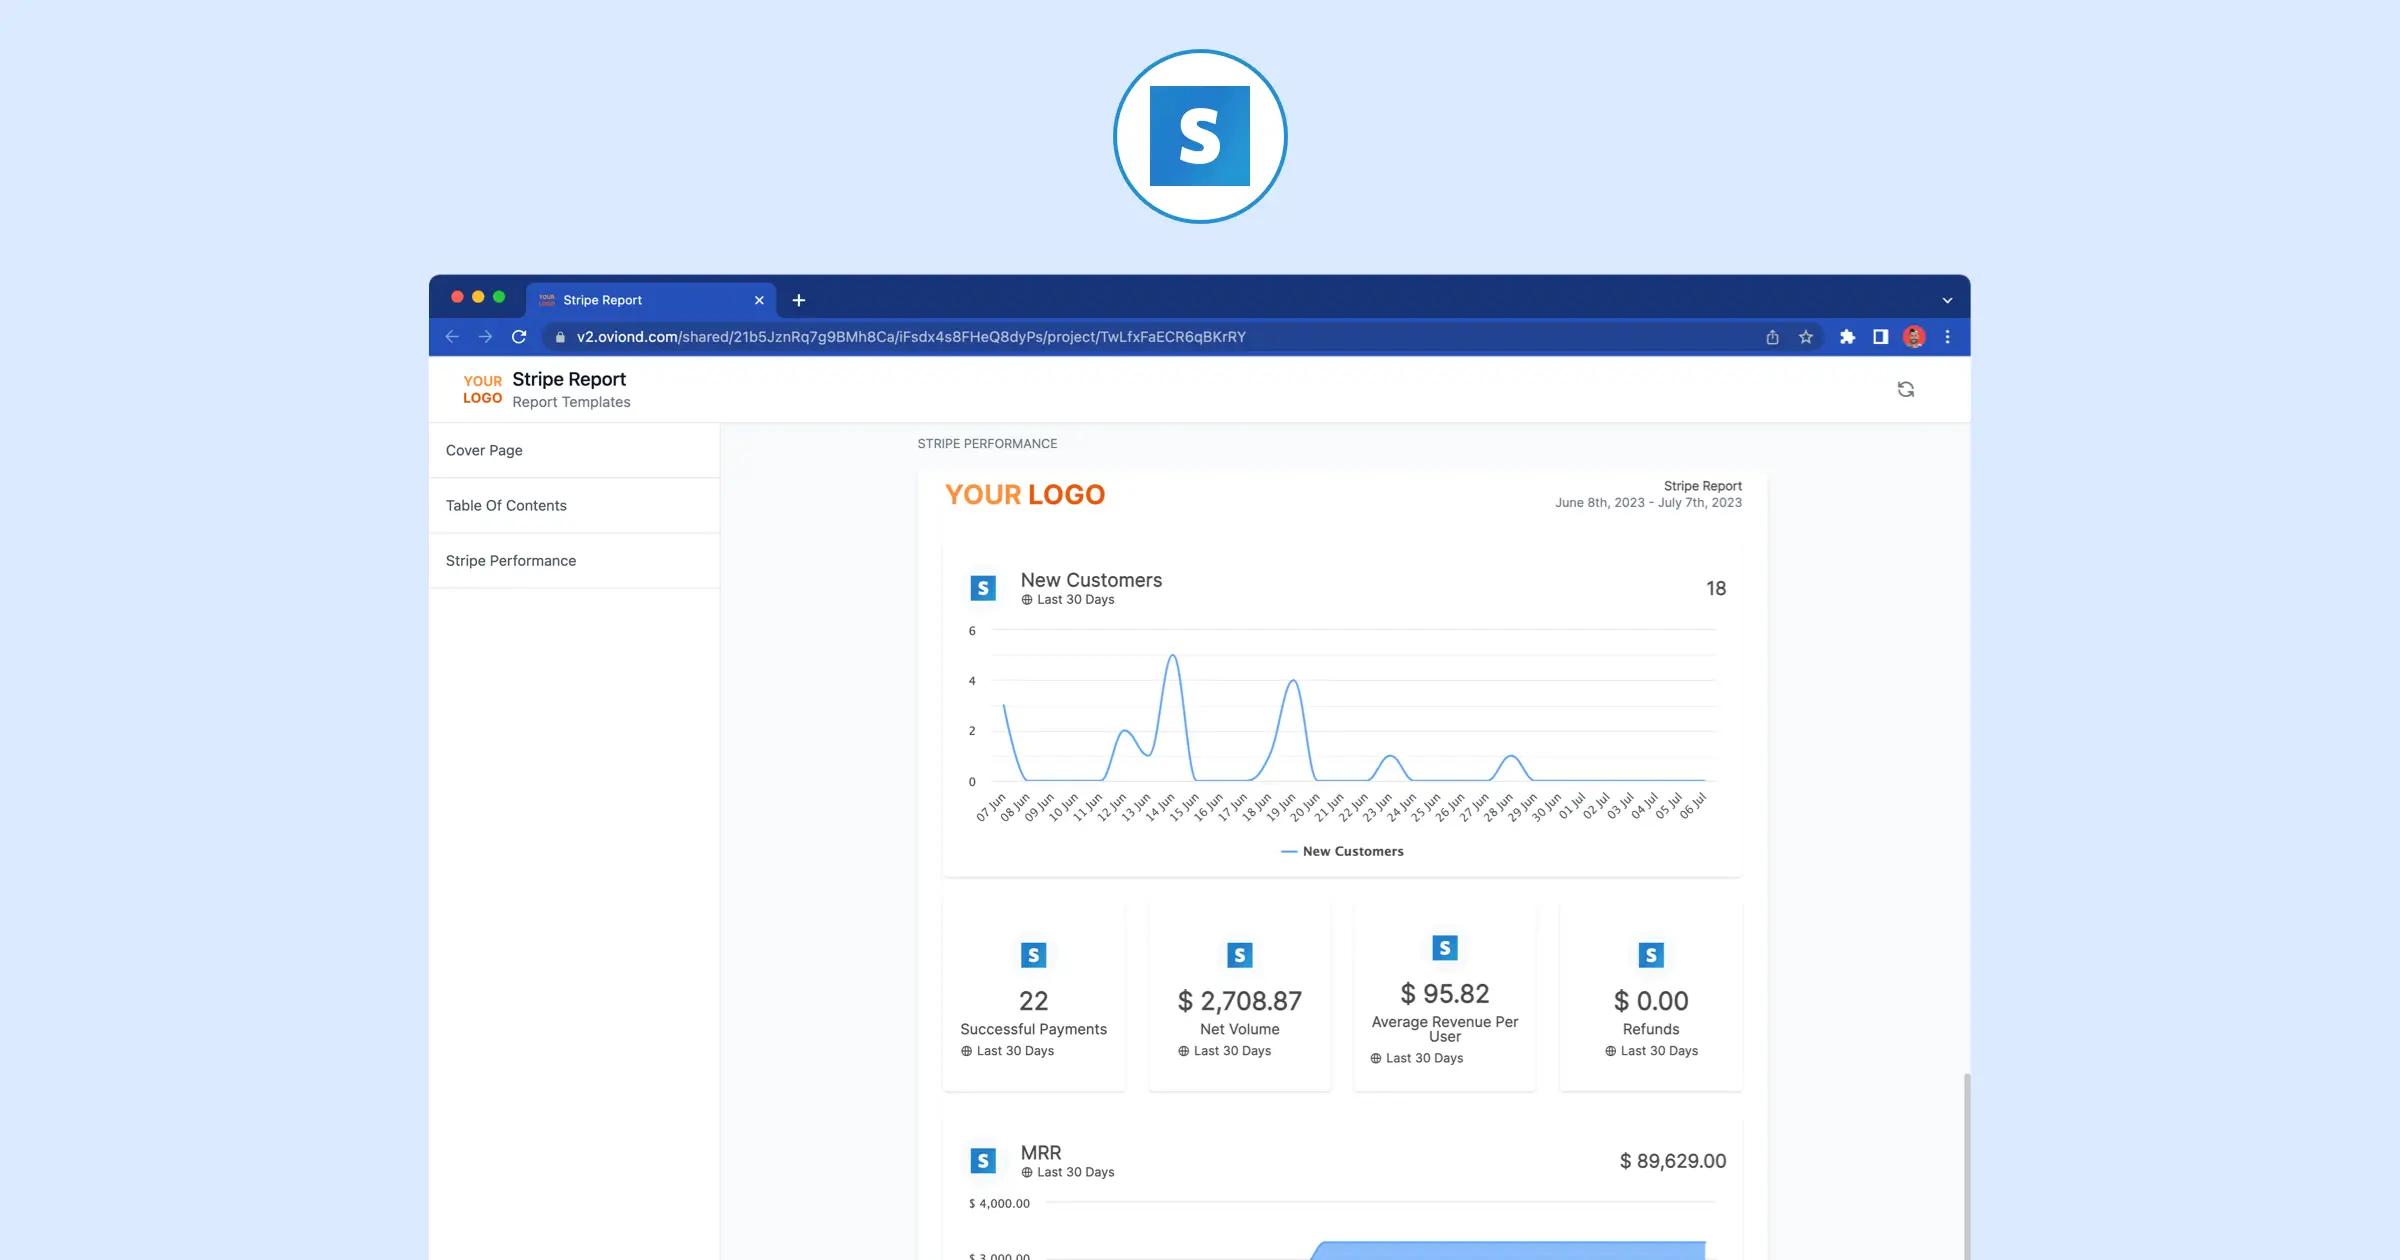The width and height of the screenshot is (2400, 1260).
Task: Click the Refunds label
Action: pos(1651,1029)
